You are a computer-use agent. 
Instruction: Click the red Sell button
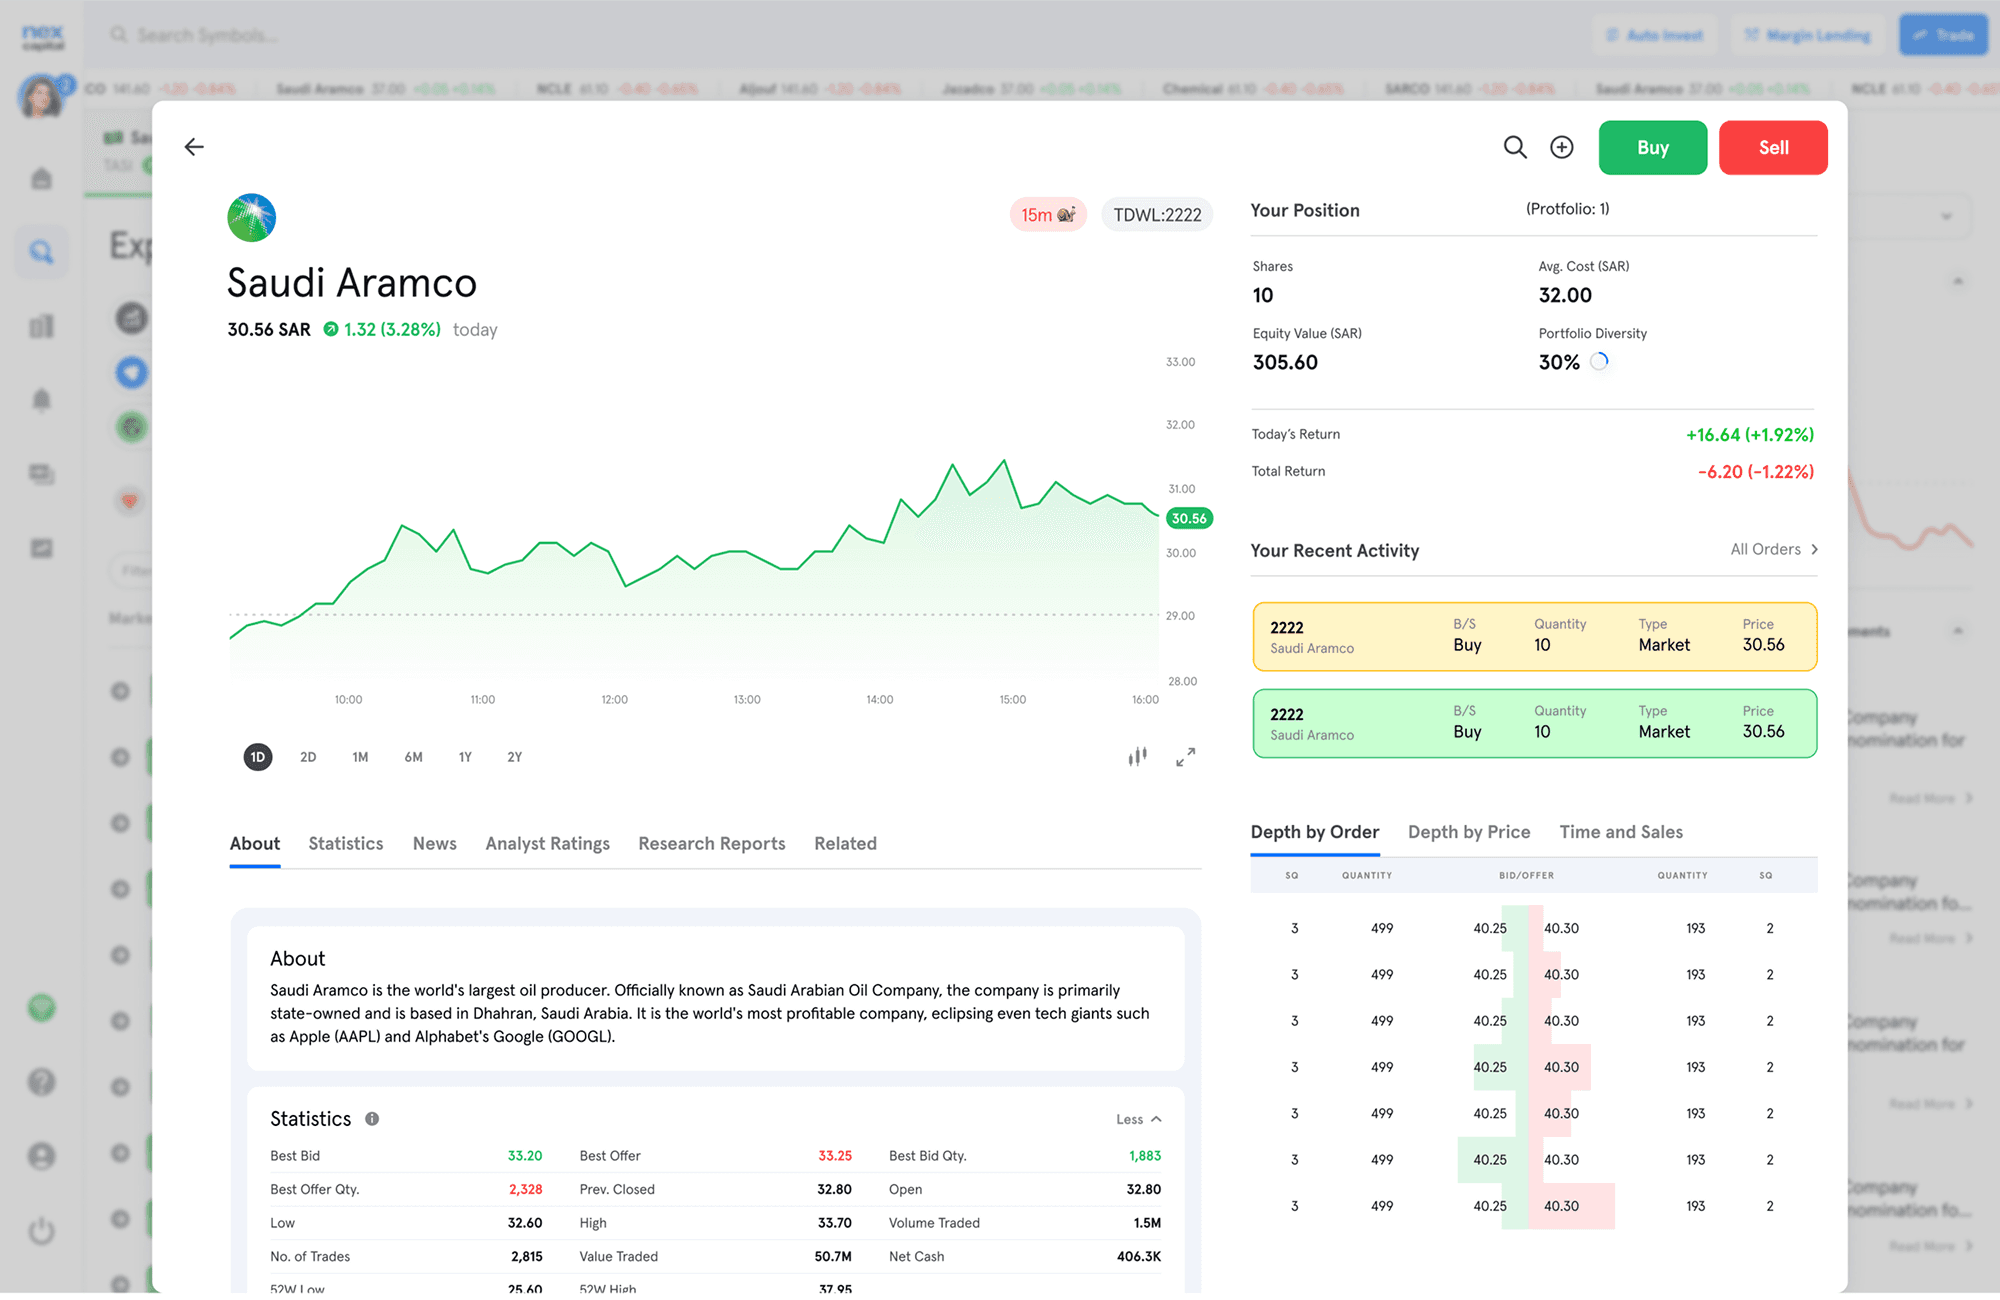click(x=1773, y=148)
